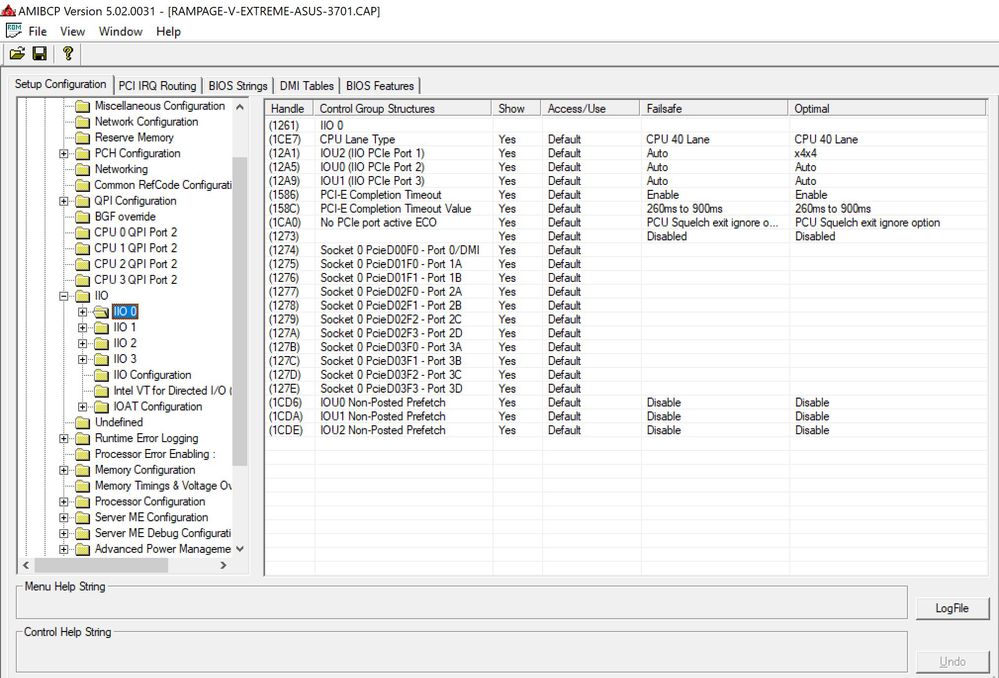The width and height of the screenshot is (999, 678).
Task: Click the Reserve Memory folder icon
Action: pos(82,138)
